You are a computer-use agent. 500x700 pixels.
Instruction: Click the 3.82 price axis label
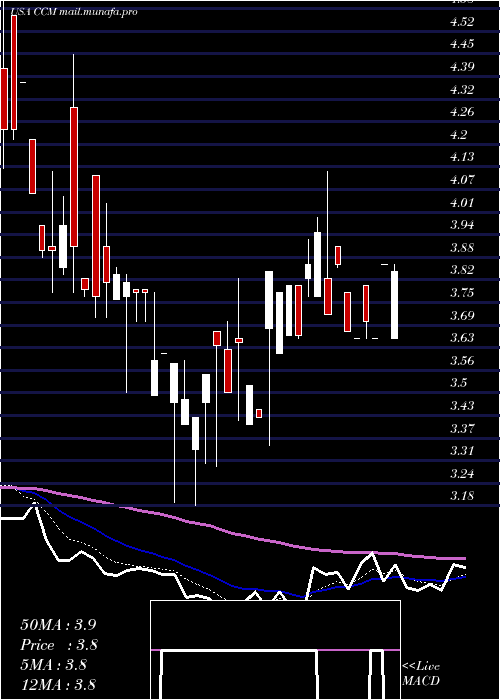pos(462,270)
